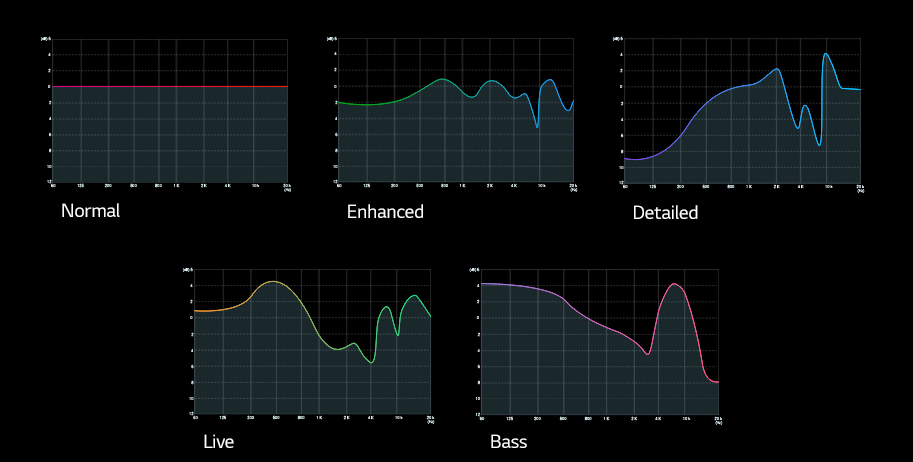Pick the Live sound mode label
The height and width of the screenshot is (462, 913).
coord(218,441)
